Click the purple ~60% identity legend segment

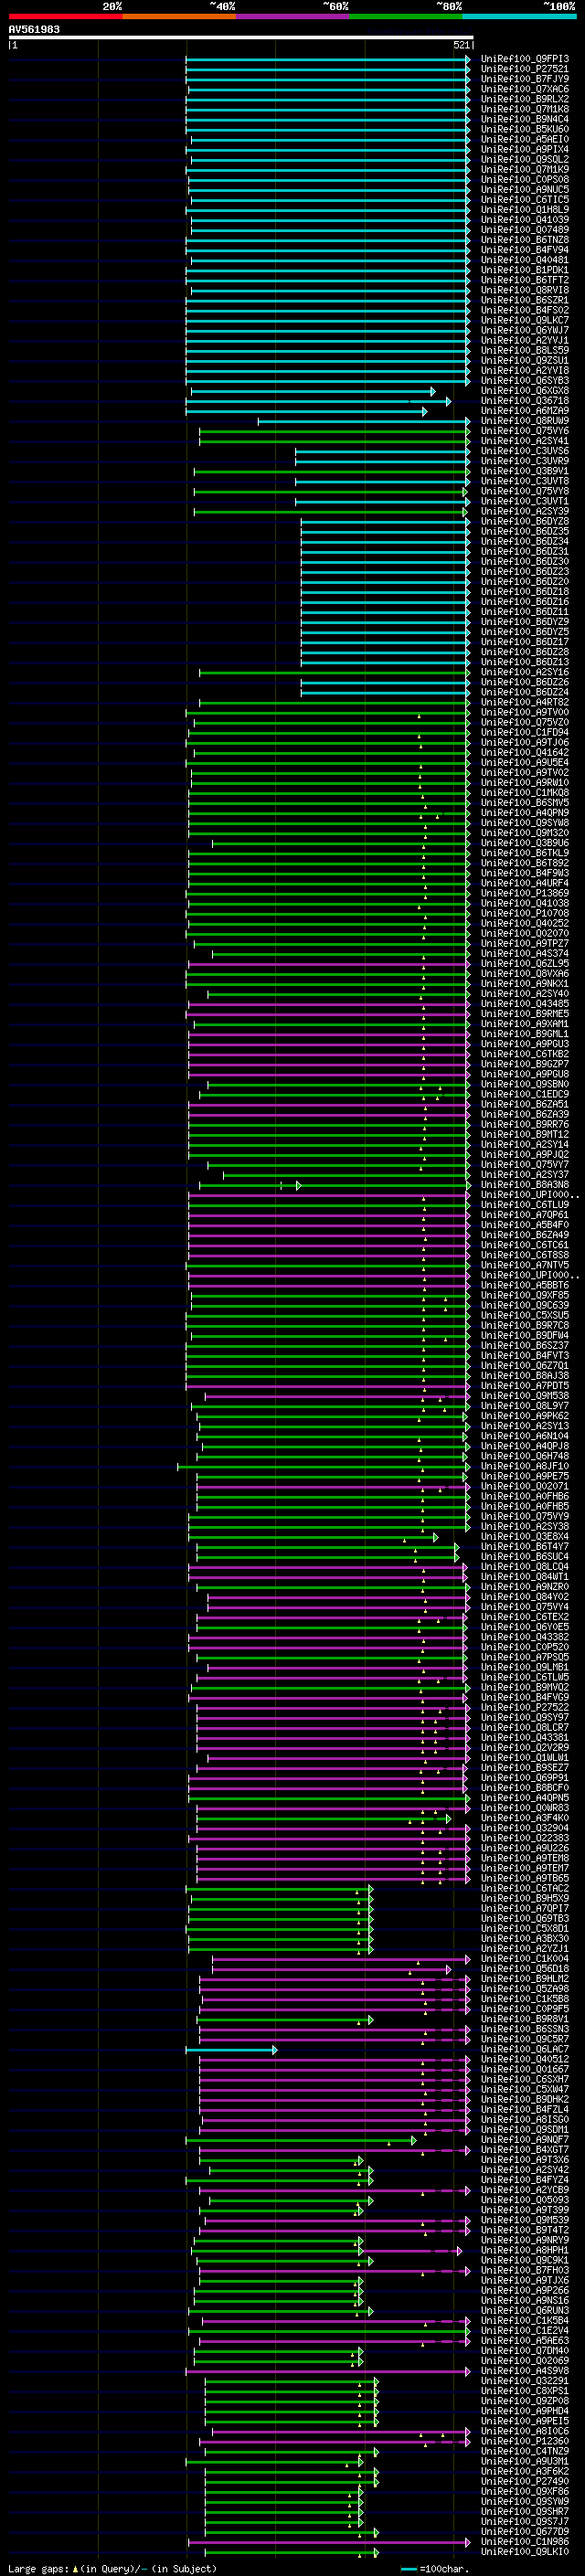(293, 16)
